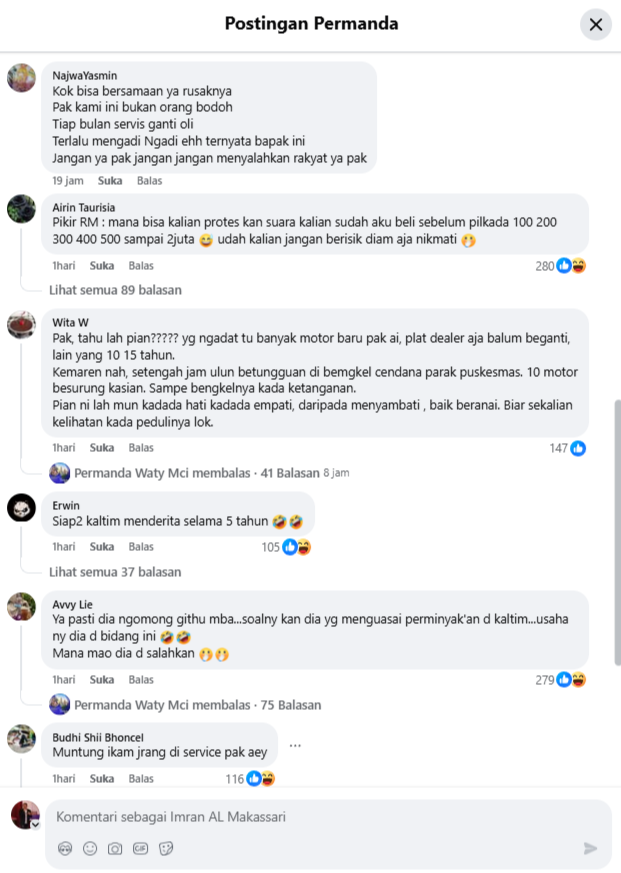Click the send arrow icon

pyautogui.click(x=590, y=848)
